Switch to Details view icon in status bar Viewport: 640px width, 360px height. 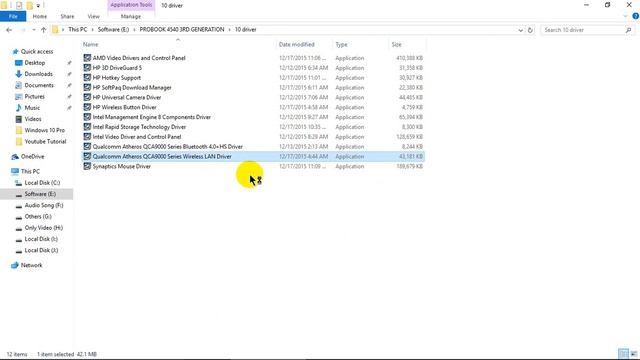[x=623, y=354]
